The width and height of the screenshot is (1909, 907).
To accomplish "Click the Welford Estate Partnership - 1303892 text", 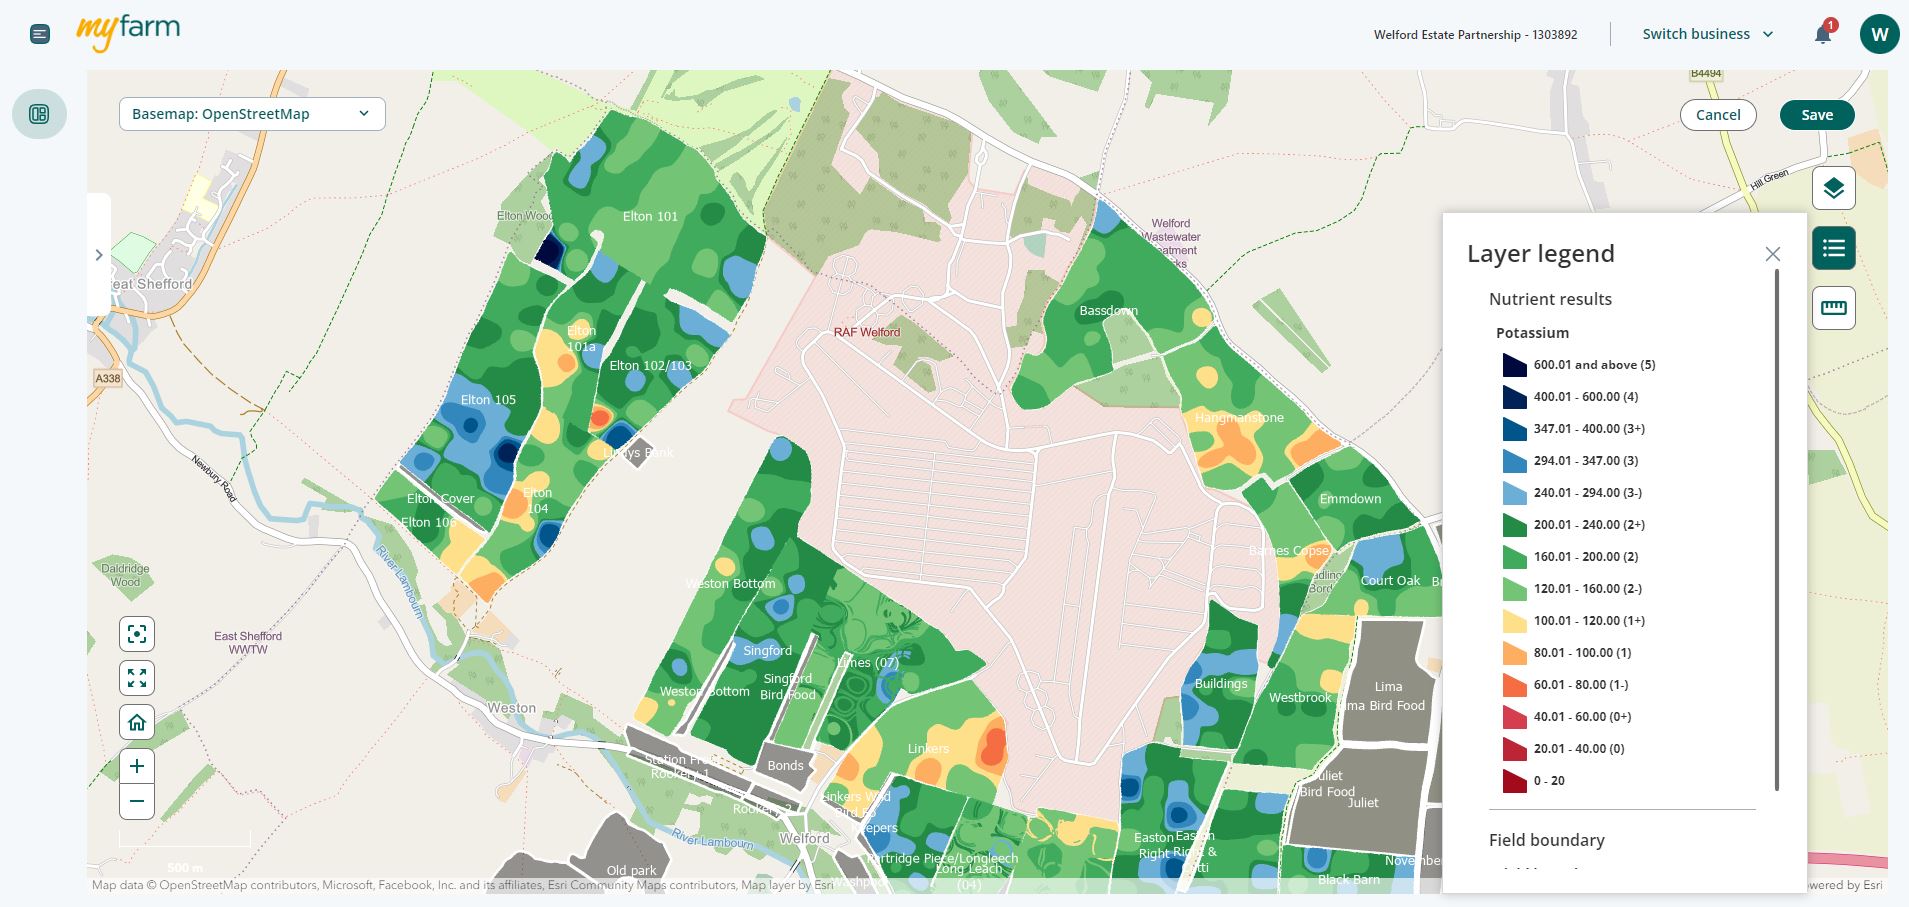I will pyautogui.click(x=1475, y=35).
